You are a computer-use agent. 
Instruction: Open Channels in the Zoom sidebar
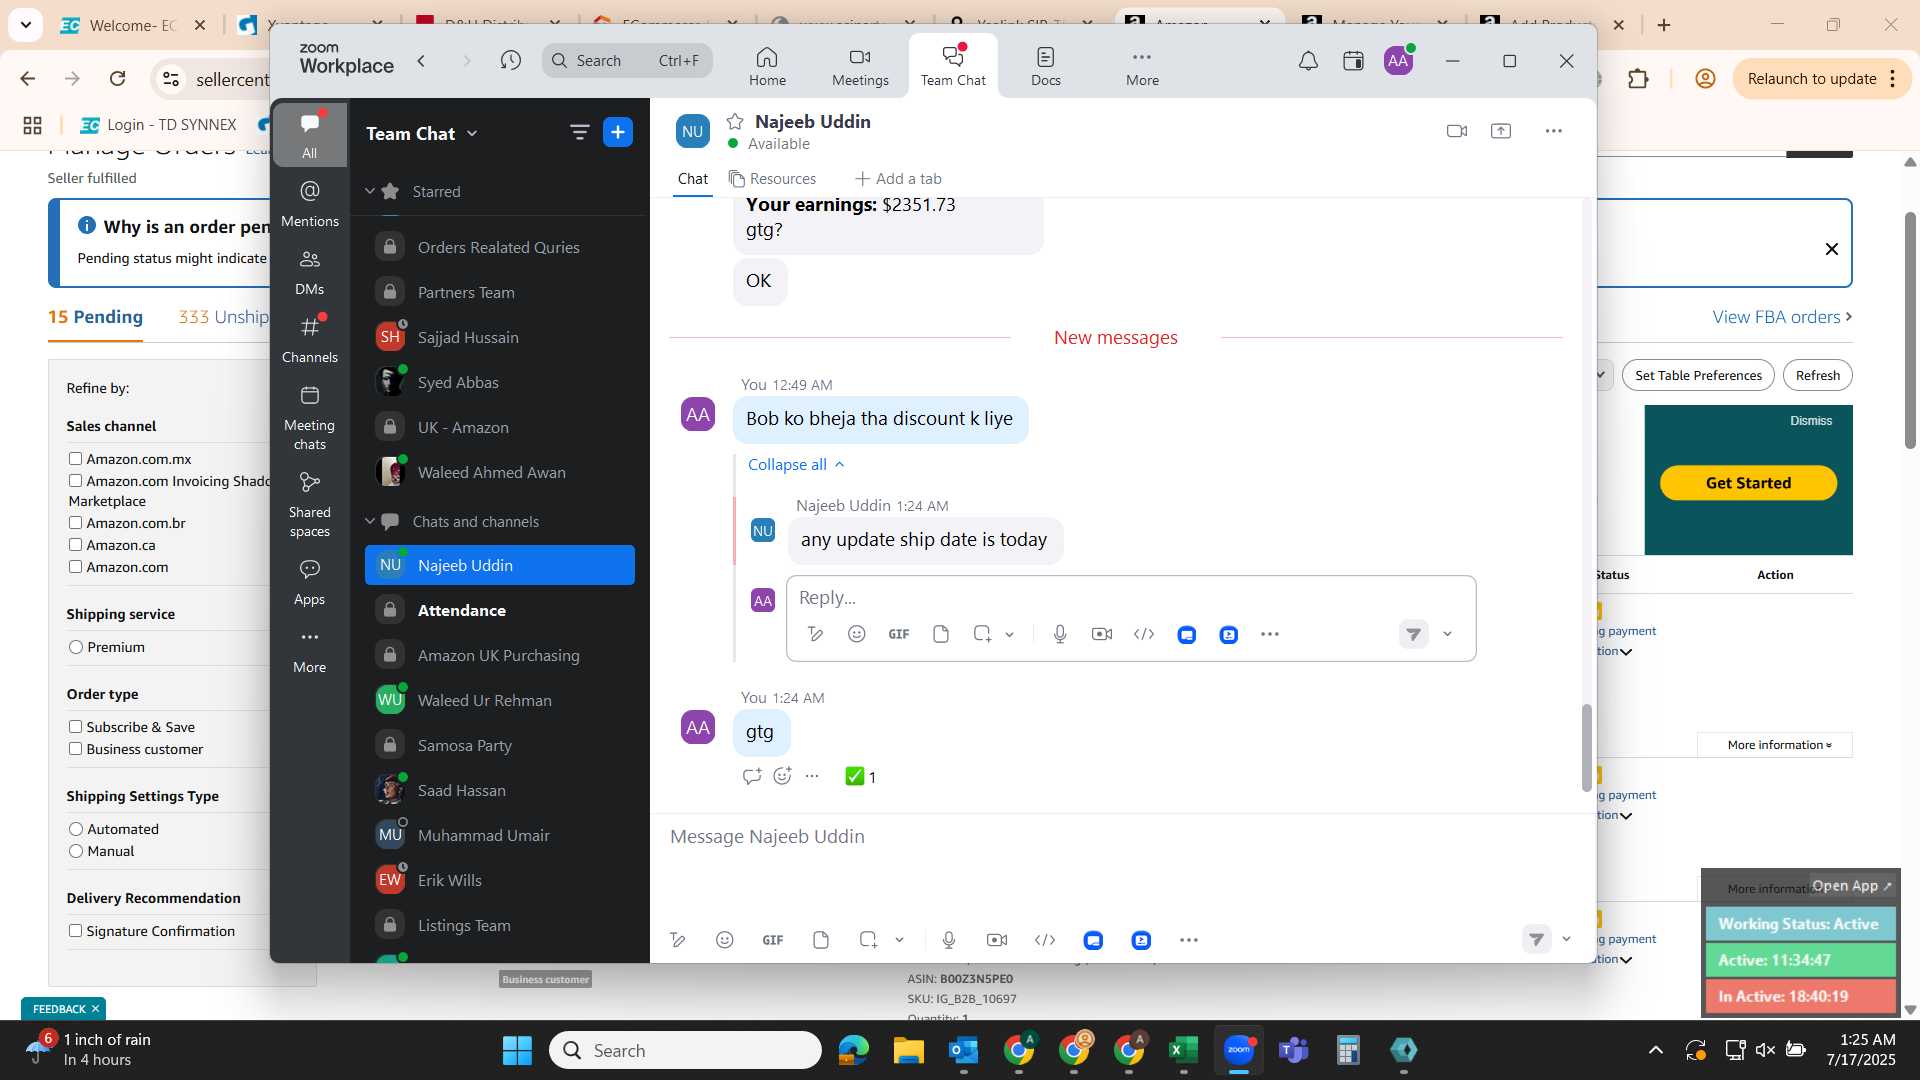click(x=310, y=340)
